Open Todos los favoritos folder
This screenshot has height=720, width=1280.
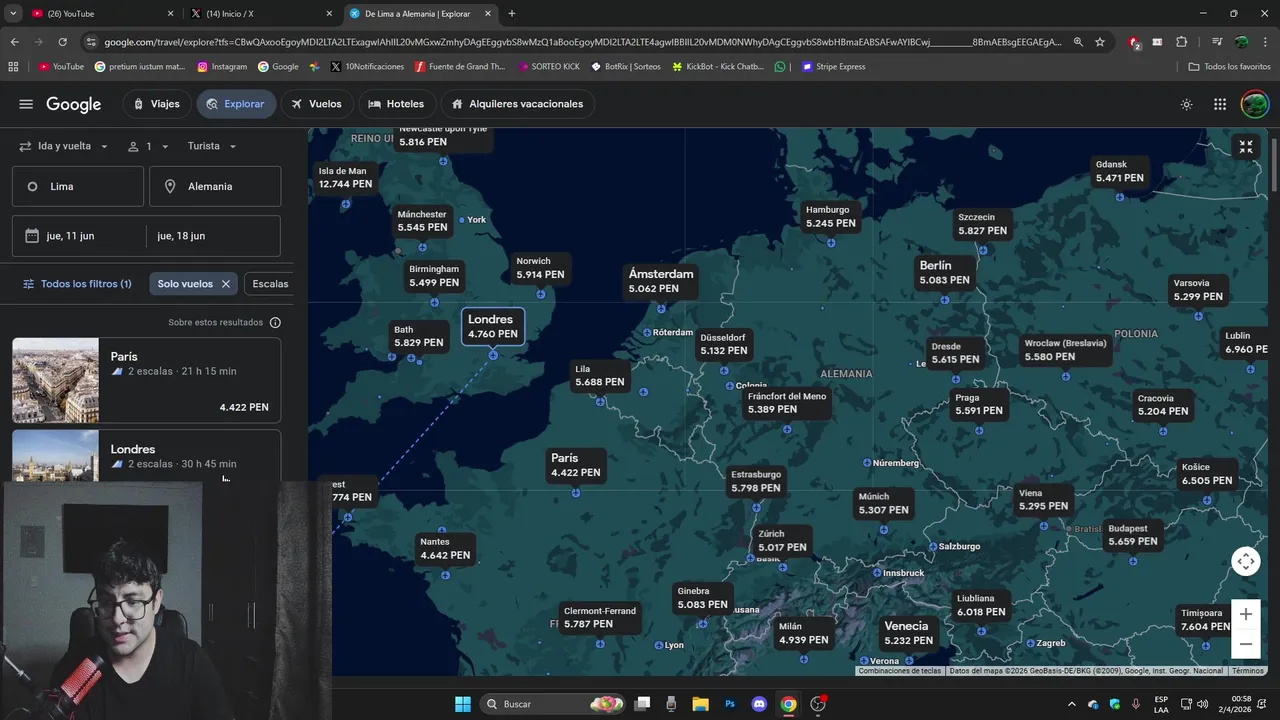[1229, 67]
